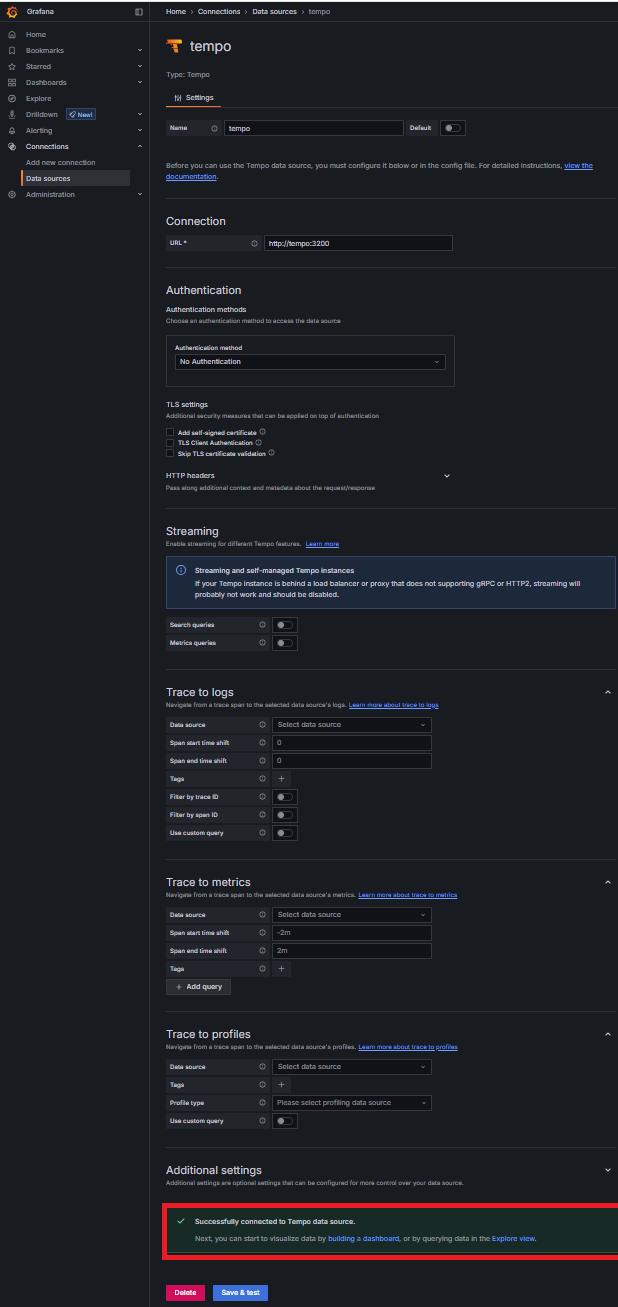Toggle Filter by trace ID

coord(285,797)
